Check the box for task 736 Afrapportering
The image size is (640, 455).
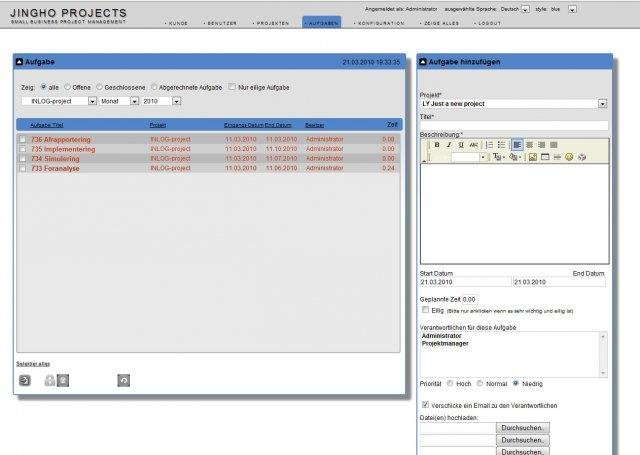point(22,140)
